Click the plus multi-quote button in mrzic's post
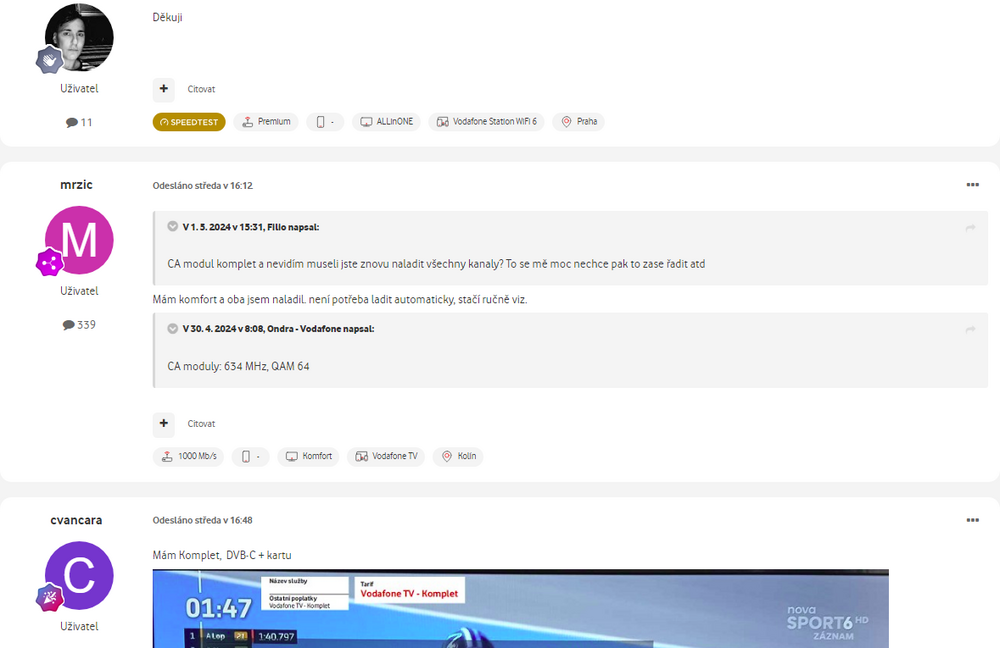The image size is (1000, 648). [164, 424]
